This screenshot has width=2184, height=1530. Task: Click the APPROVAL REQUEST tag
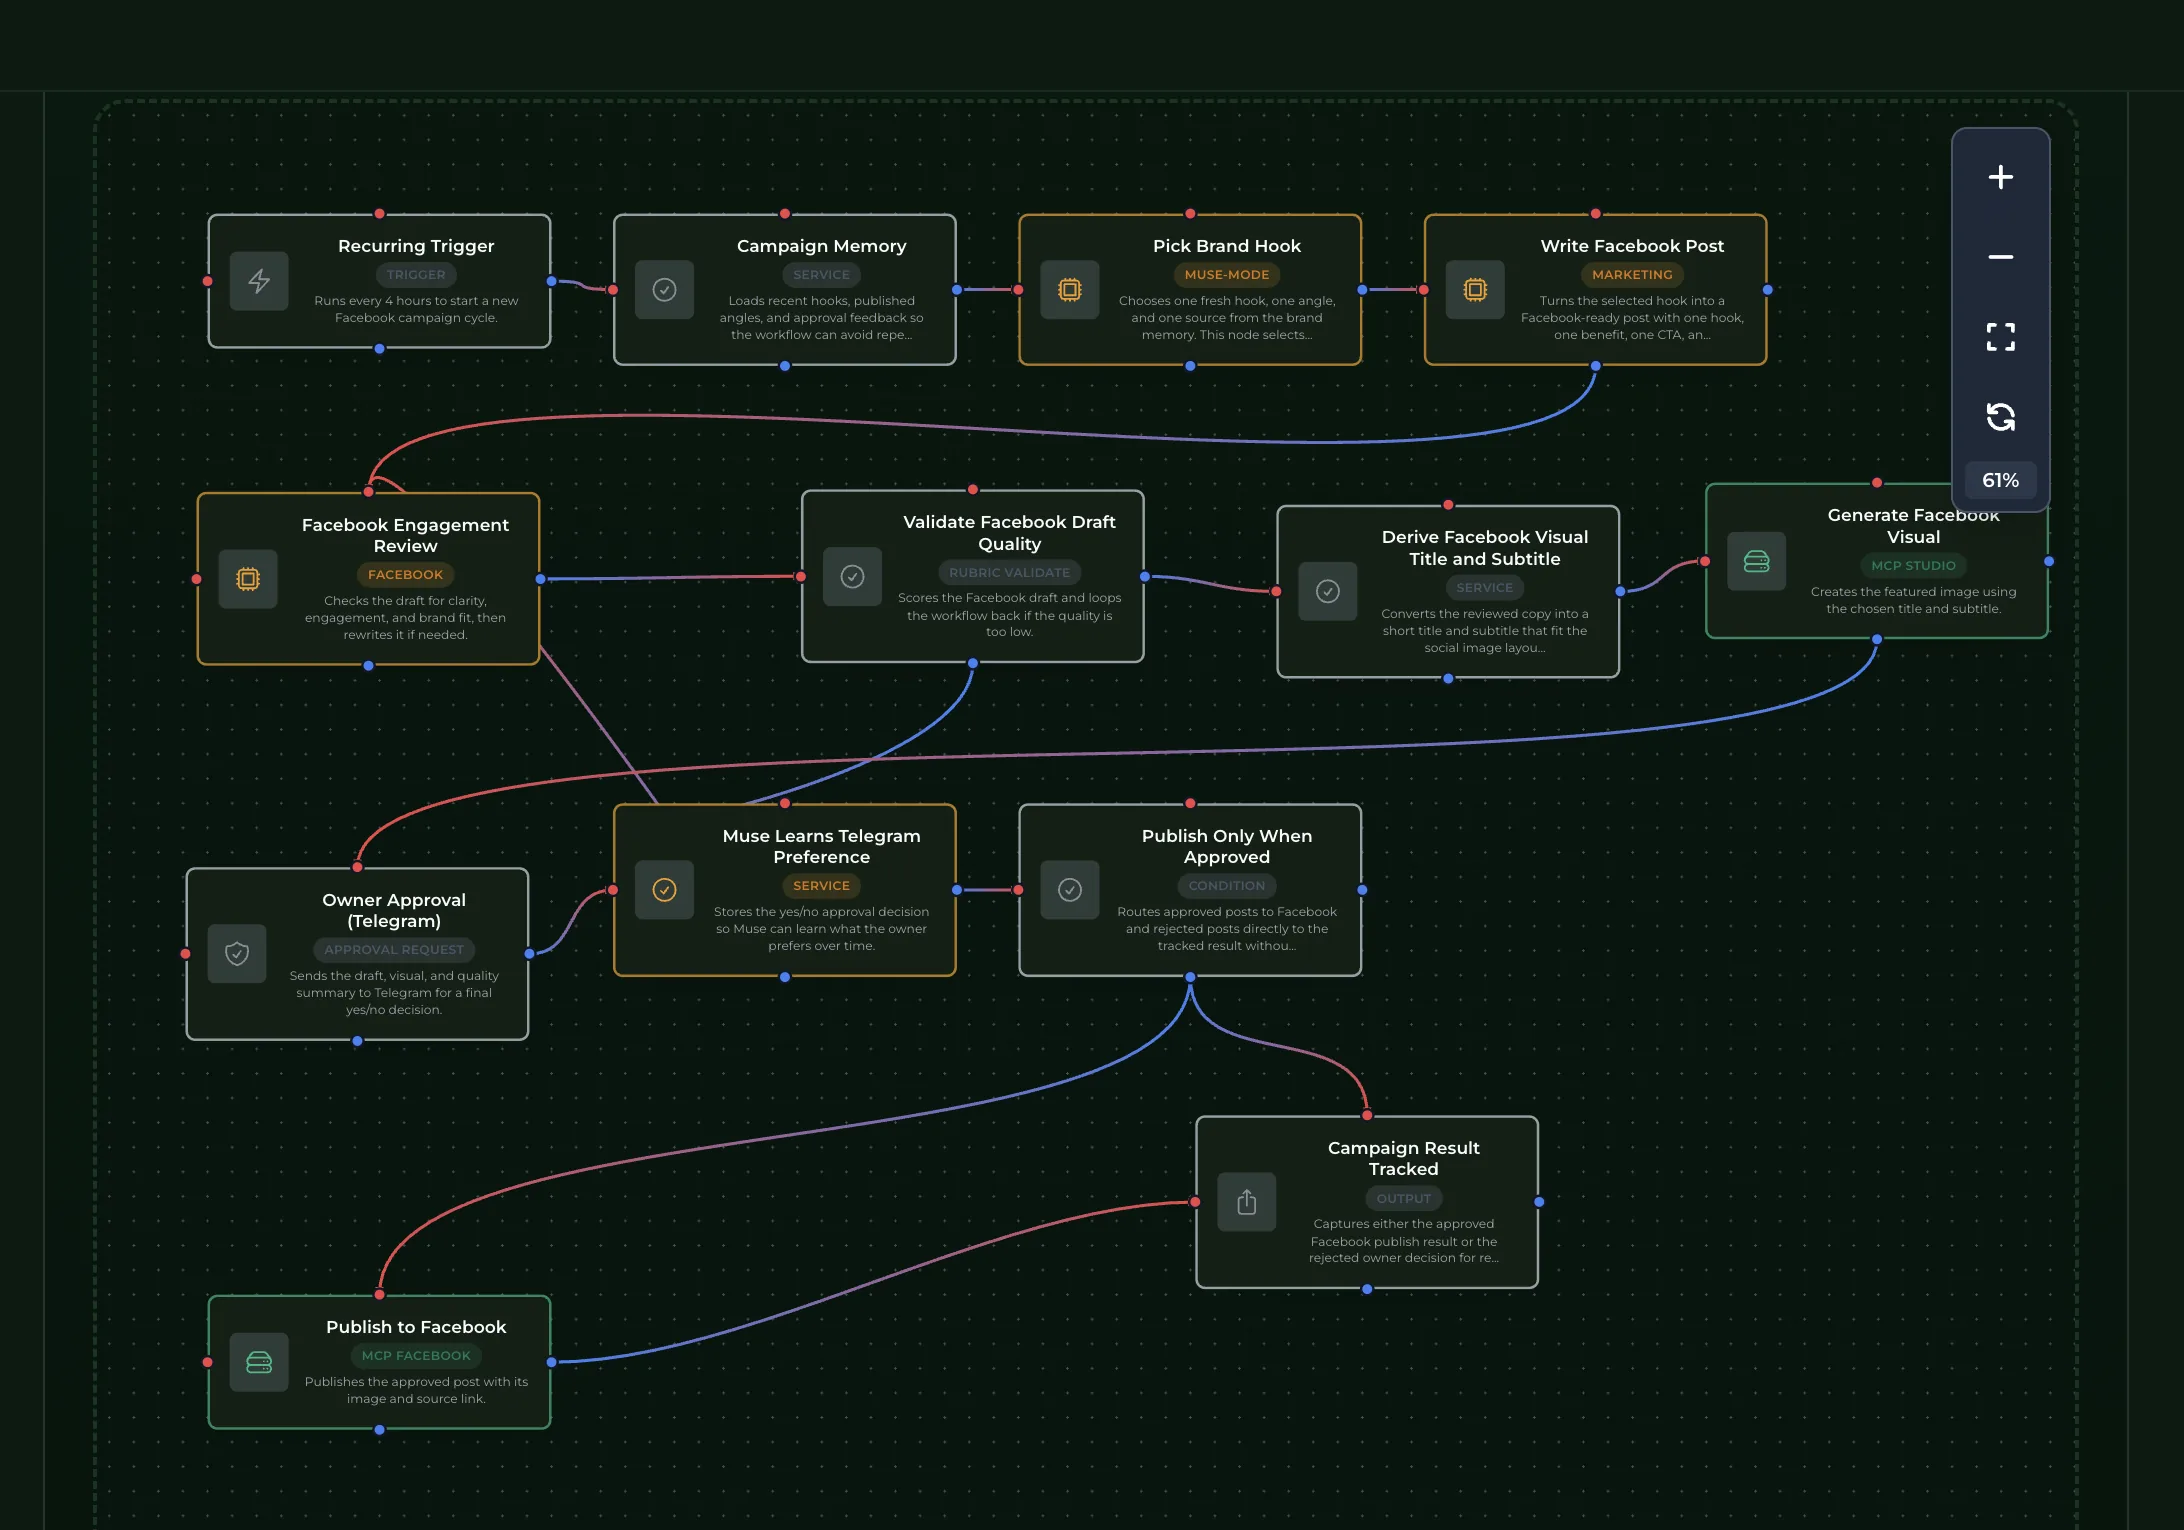click(x=394, y=949)
